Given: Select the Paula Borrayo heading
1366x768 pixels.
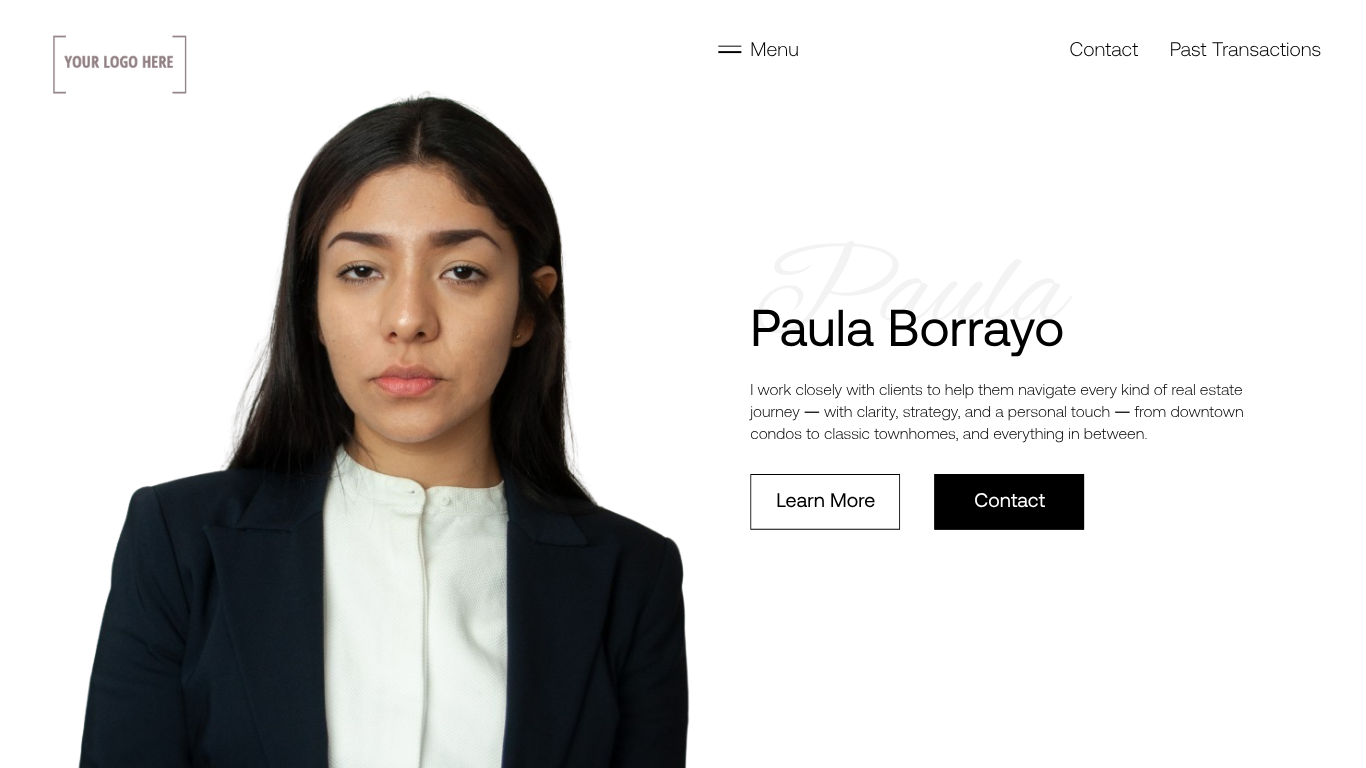Looking at the screenshot, I should point(906,329).
